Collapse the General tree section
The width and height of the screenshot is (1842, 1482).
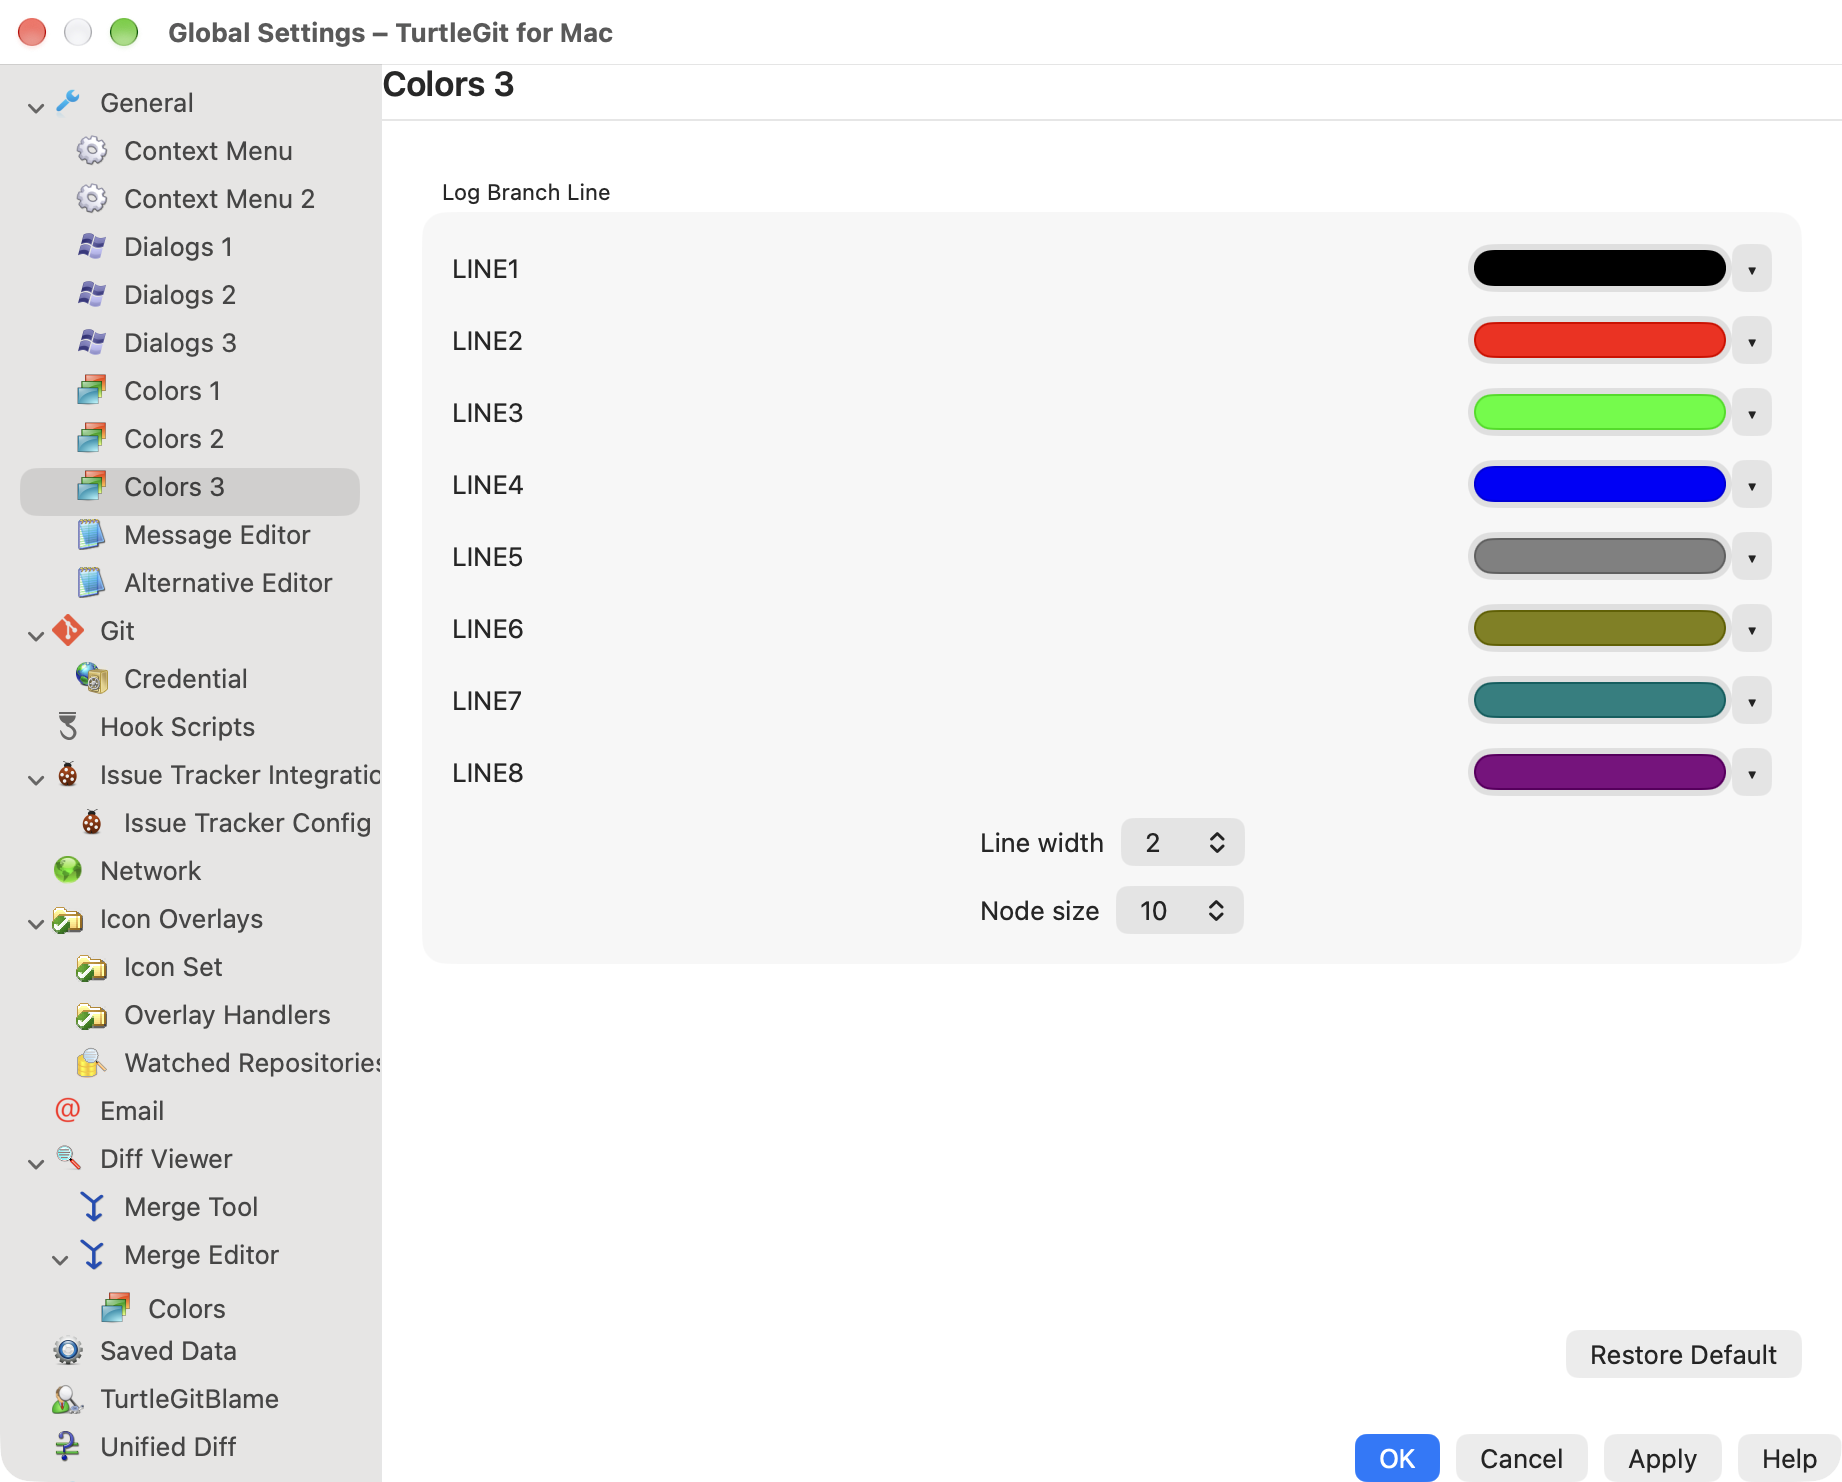coord(36,106)
